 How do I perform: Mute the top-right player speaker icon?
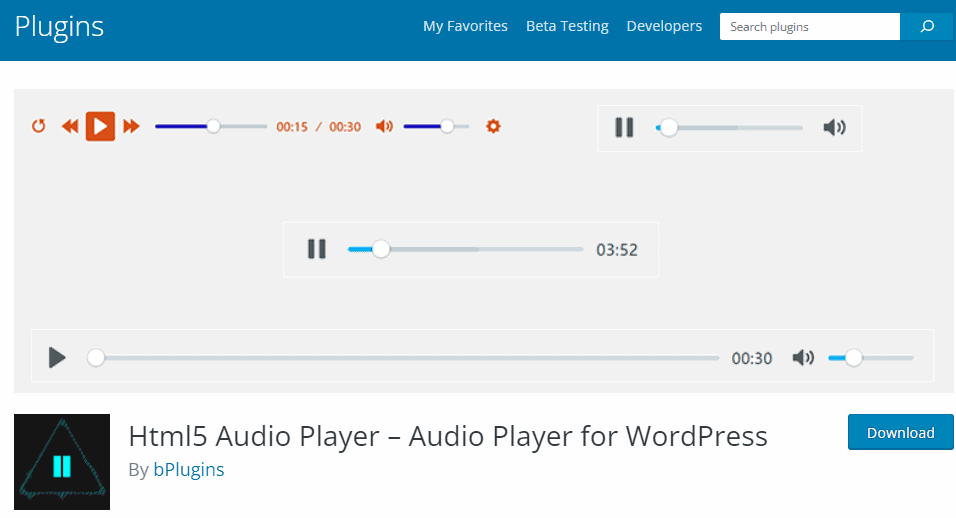point(834,128)
